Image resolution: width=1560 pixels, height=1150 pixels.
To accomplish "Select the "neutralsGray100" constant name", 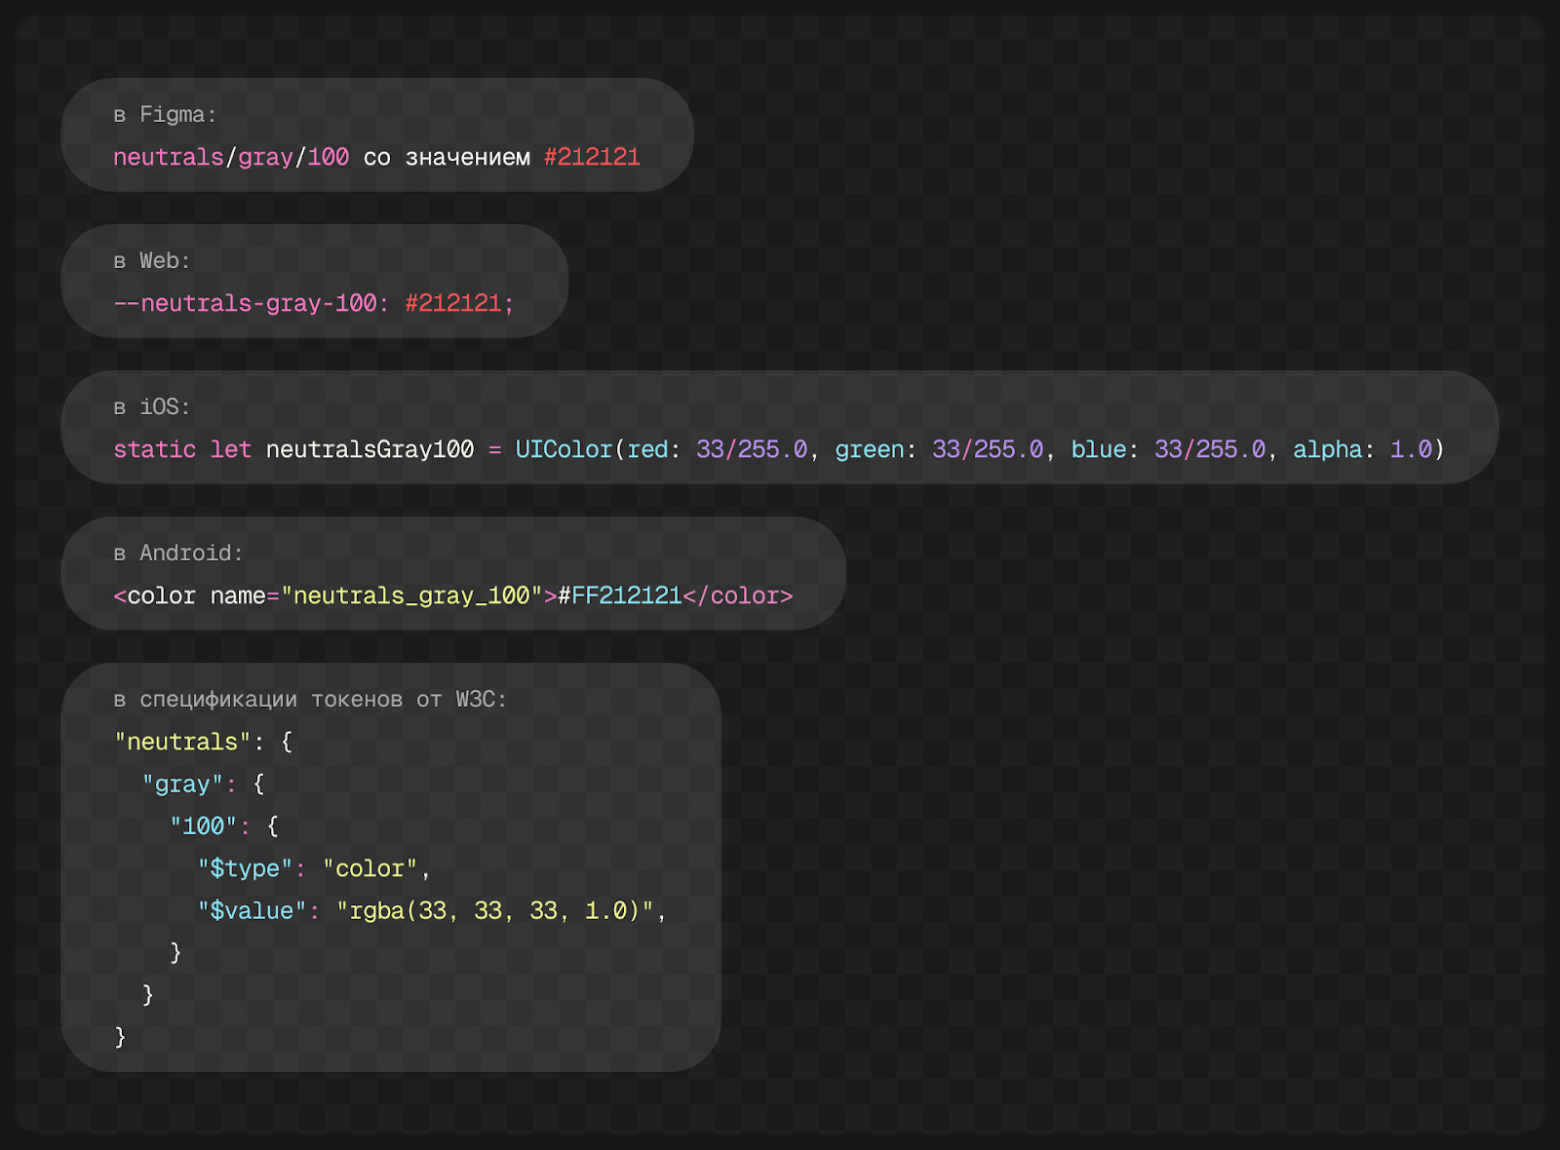I will [370, 450].
